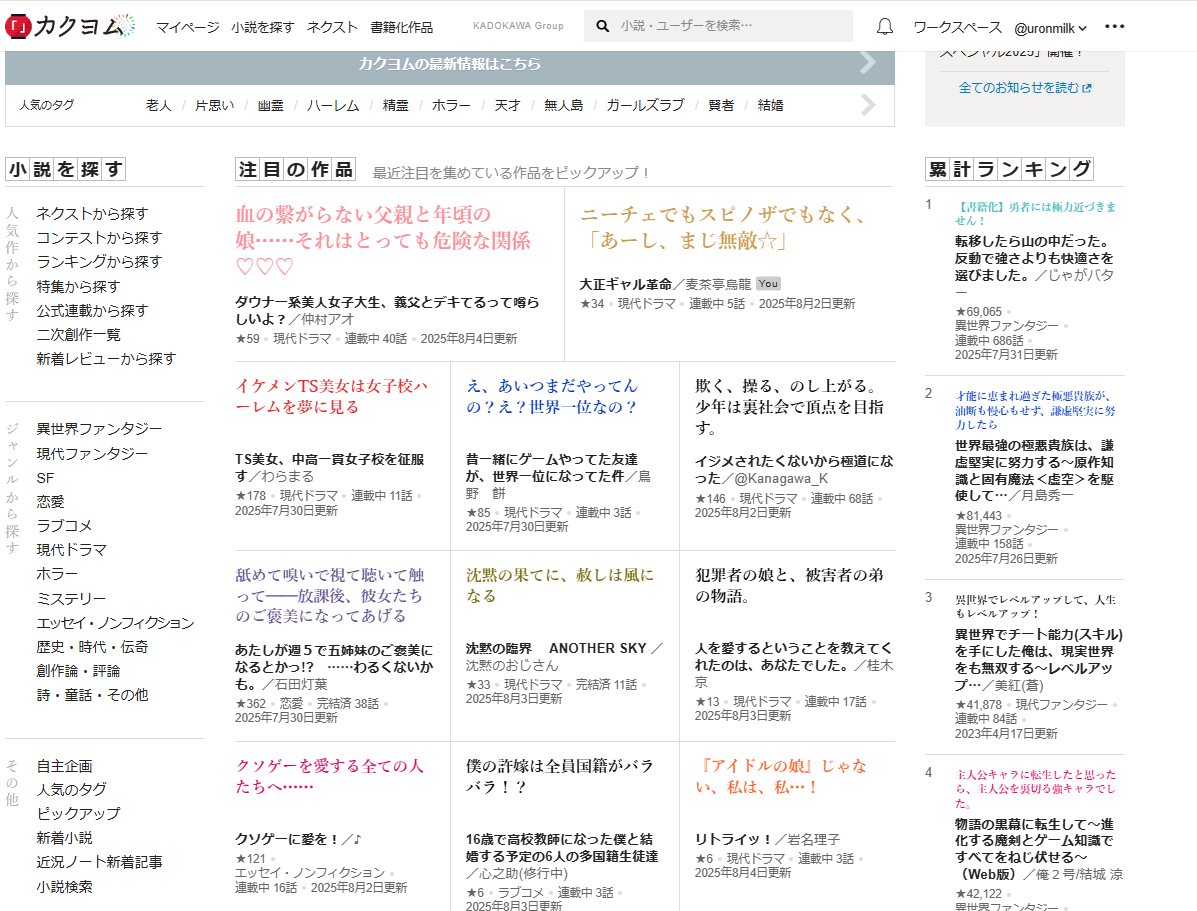Open the three-dots more menu
This screenshot has width=1197, height=911.
[1114, 27]
